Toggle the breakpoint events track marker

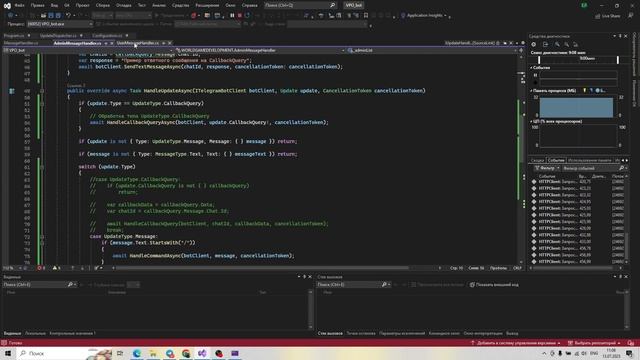pos(536,82)
